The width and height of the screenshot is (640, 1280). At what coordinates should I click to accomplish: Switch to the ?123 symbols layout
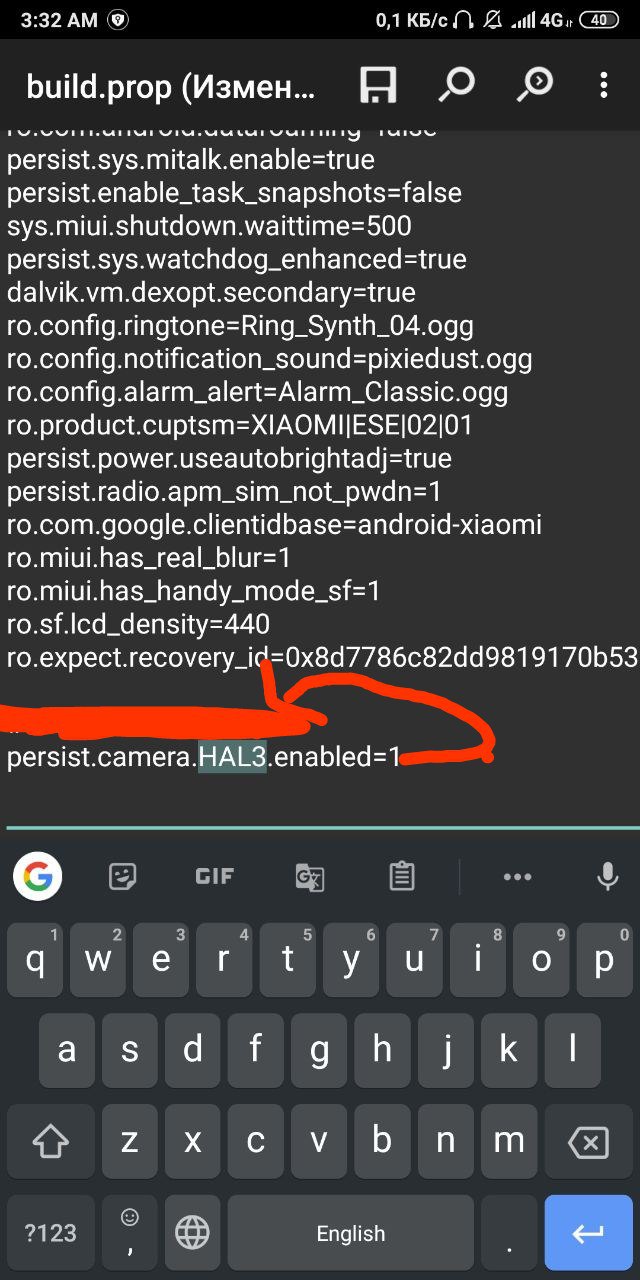50,1232
